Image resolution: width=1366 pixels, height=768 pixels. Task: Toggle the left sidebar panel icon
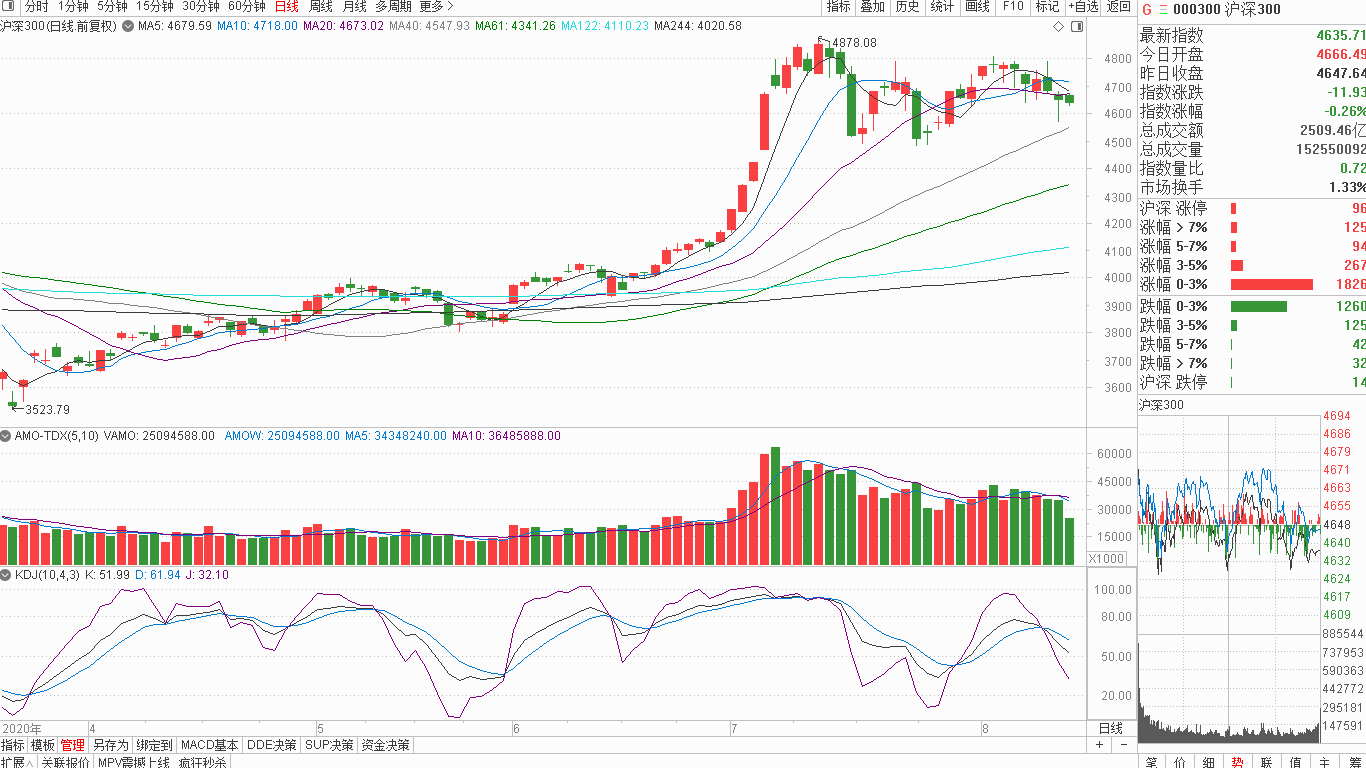tap(8, 6)
